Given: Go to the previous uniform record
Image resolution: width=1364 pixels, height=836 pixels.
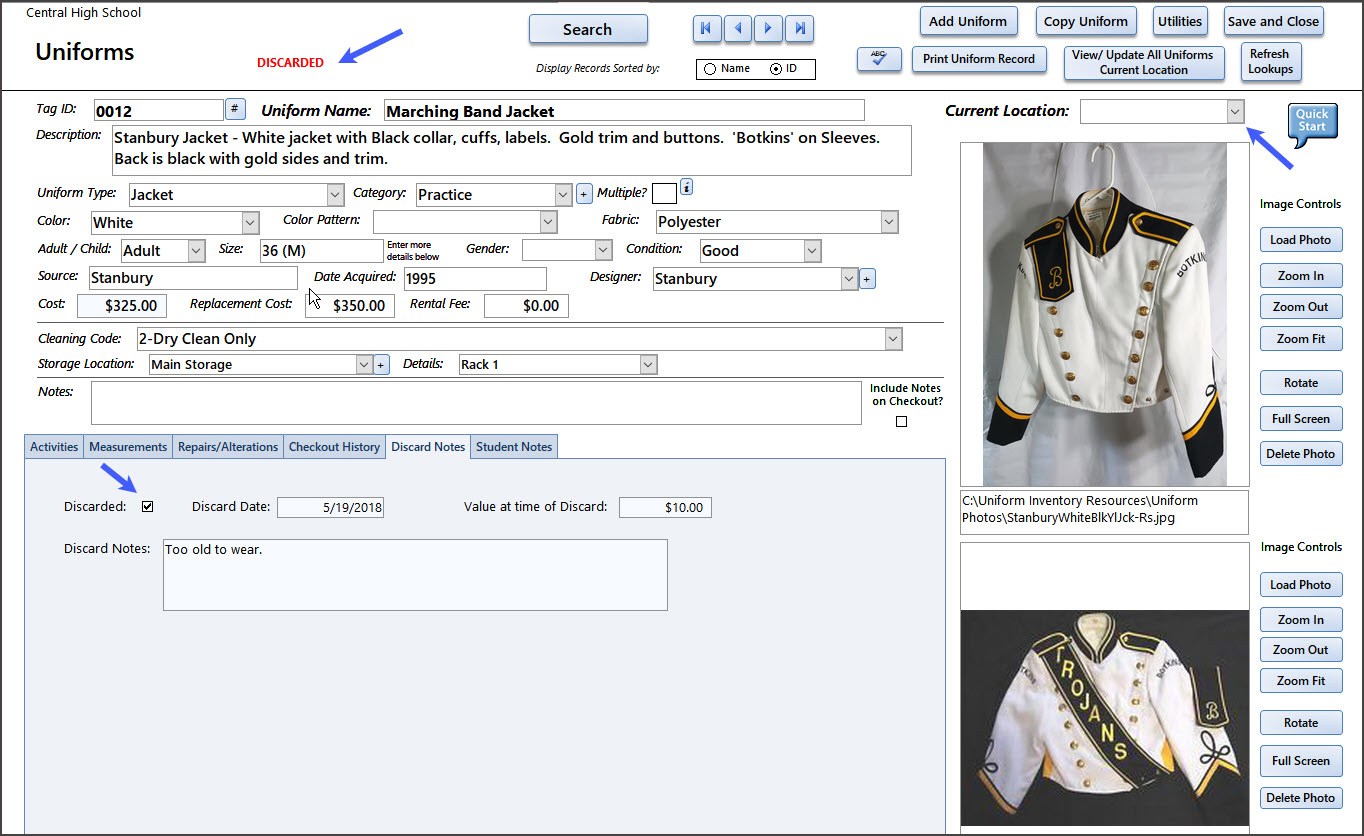Looking at the screenshot, I should [x=737, y=29].
